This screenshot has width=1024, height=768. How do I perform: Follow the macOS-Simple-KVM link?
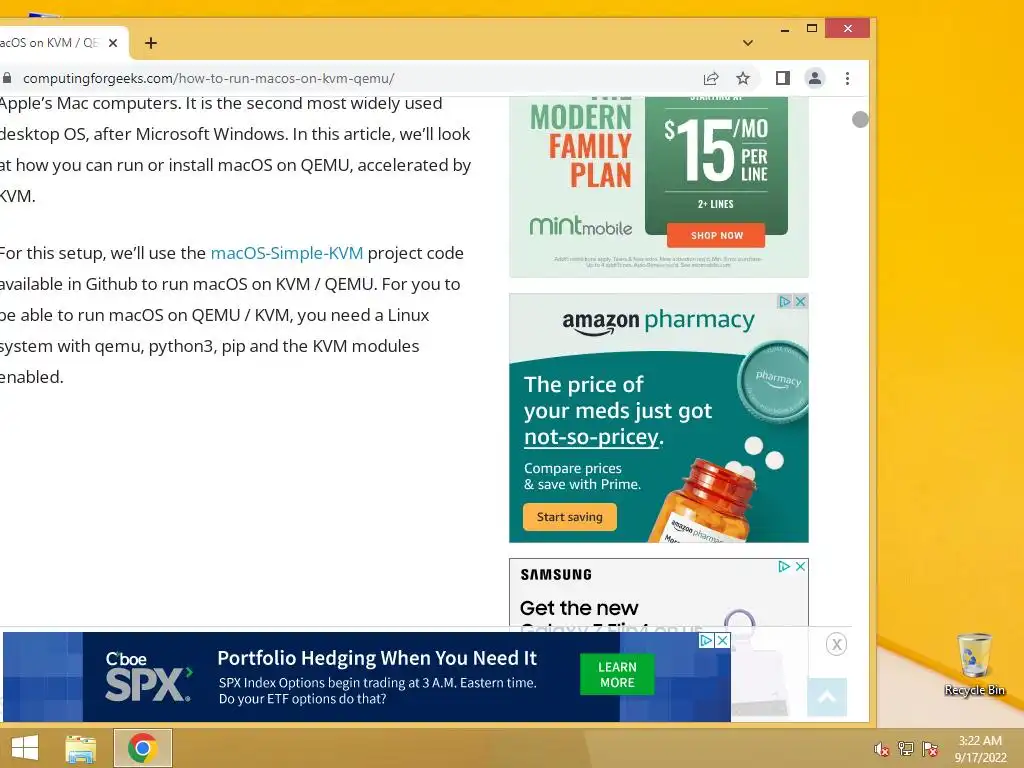click(x=287, y=253)
